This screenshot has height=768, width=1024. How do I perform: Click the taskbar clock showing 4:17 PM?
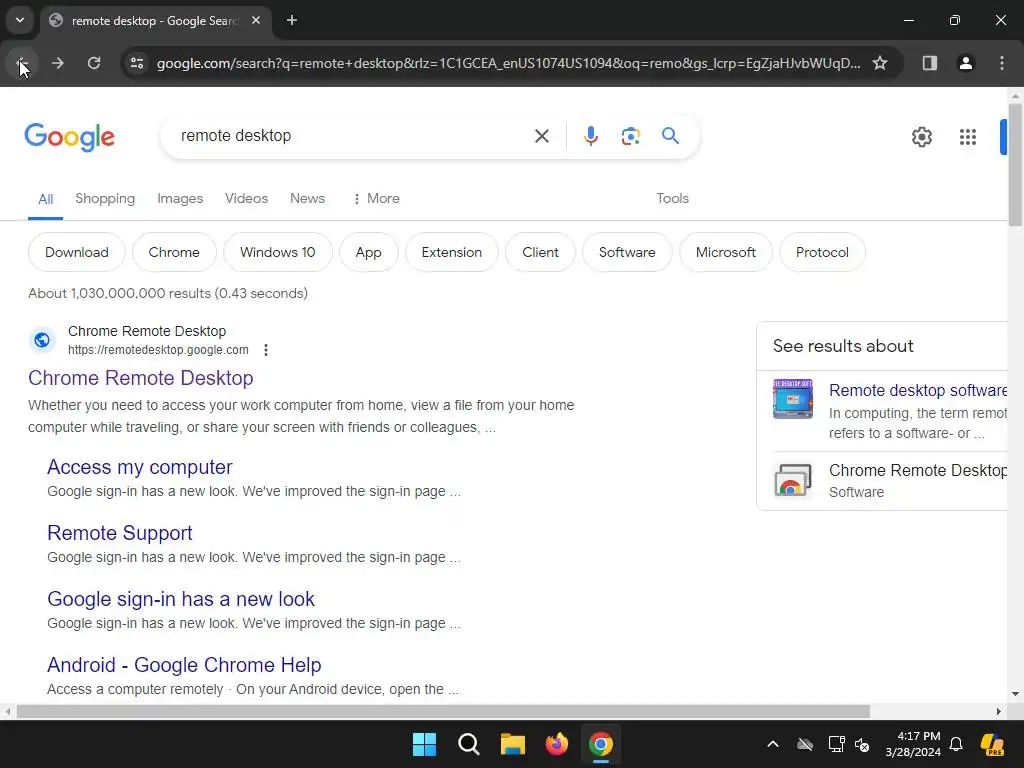pyautogui.click(x=913, y=744)
